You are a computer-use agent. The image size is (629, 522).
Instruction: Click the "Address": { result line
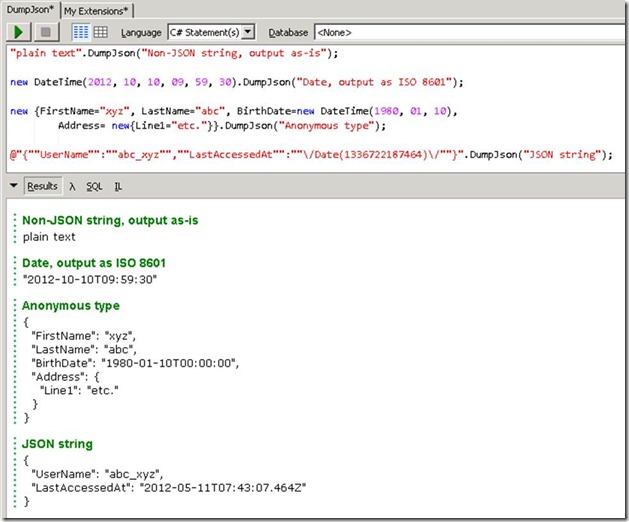point(65,377)
